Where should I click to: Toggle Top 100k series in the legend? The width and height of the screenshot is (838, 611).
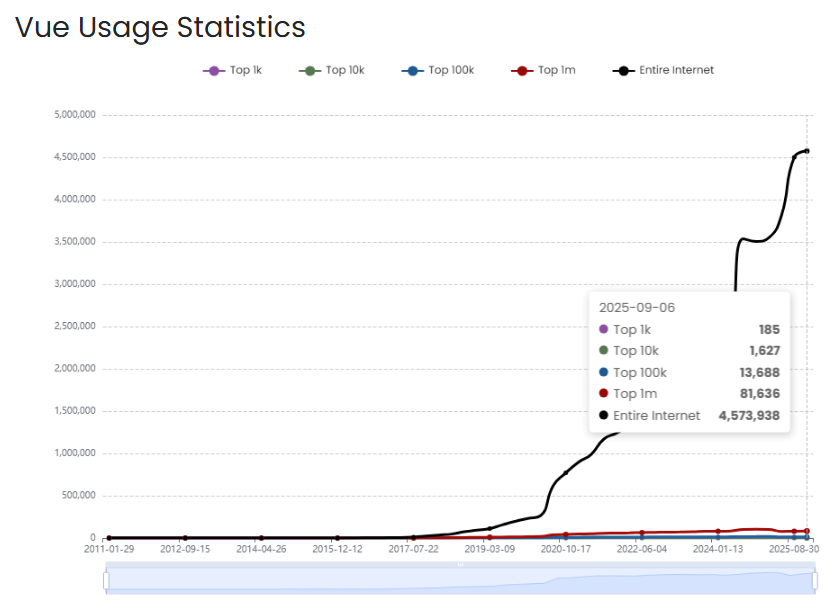tap(437, 70)
